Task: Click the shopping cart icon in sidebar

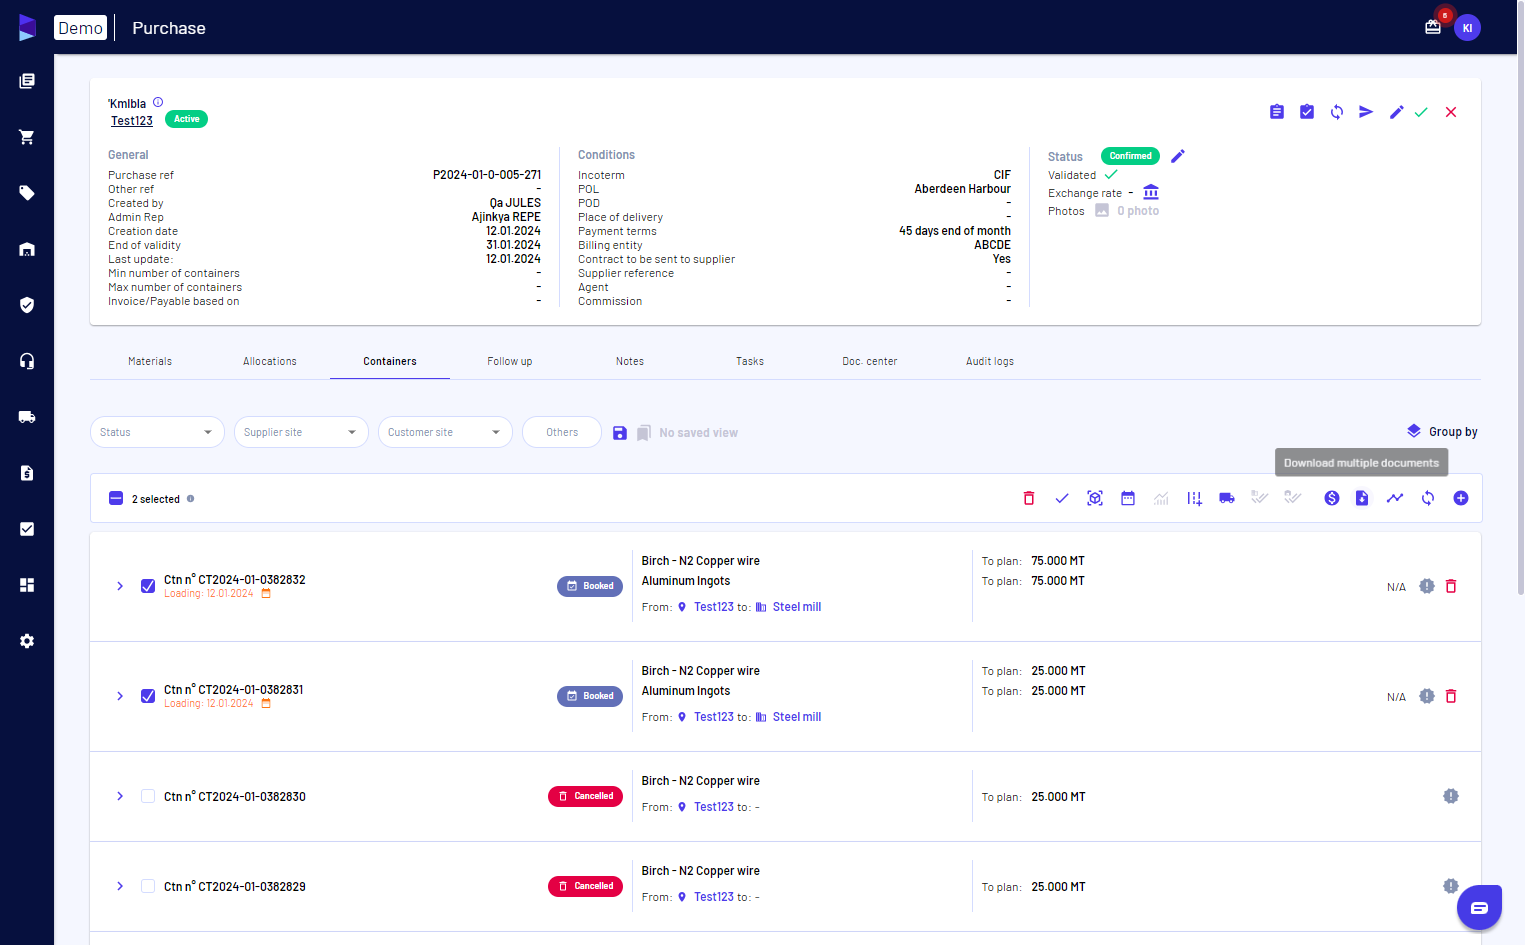Action: (27, 137)
